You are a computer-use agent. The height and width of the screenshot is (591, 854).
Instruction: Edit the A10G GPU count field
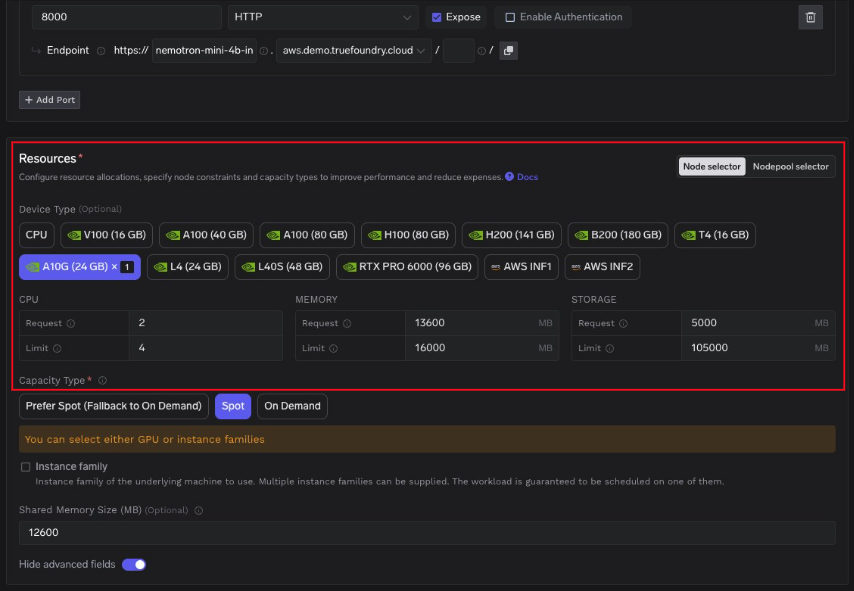pos(127,267)
